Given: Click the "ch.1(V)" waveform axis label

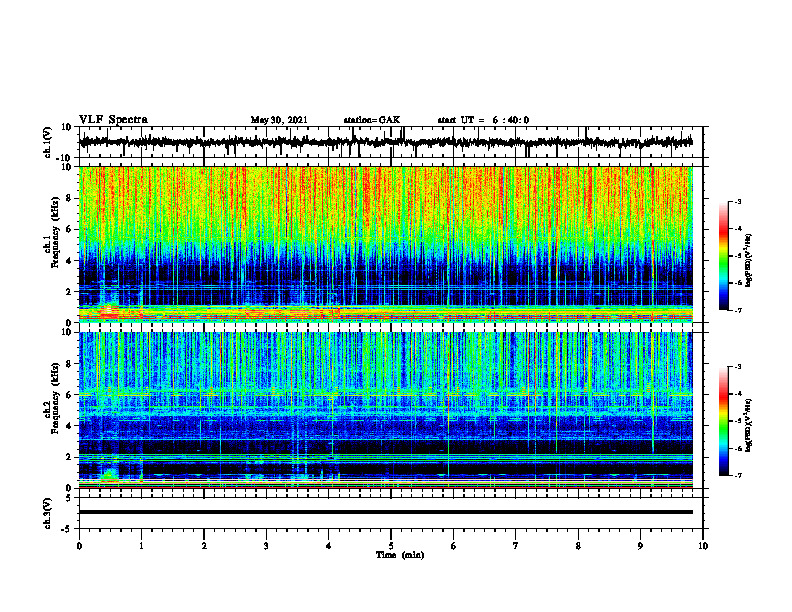Looking at the screenshot, I should point(48,141).
